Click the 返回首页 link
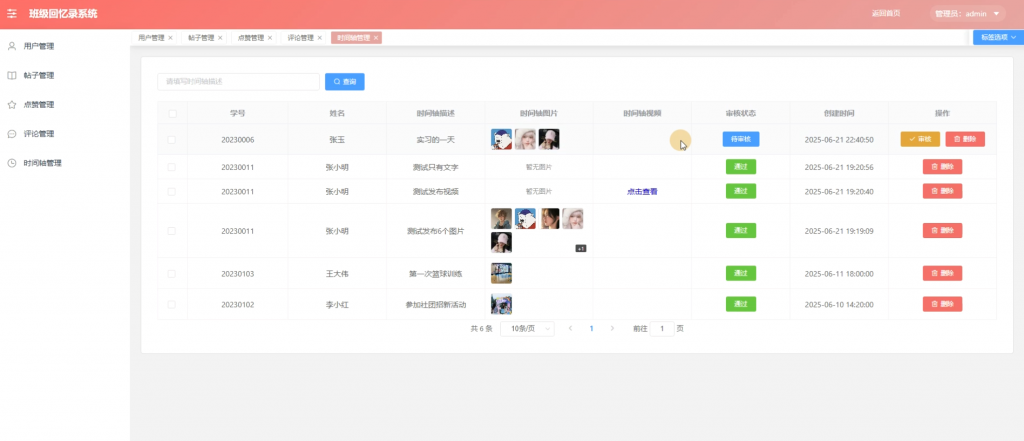 pos(886,14)
